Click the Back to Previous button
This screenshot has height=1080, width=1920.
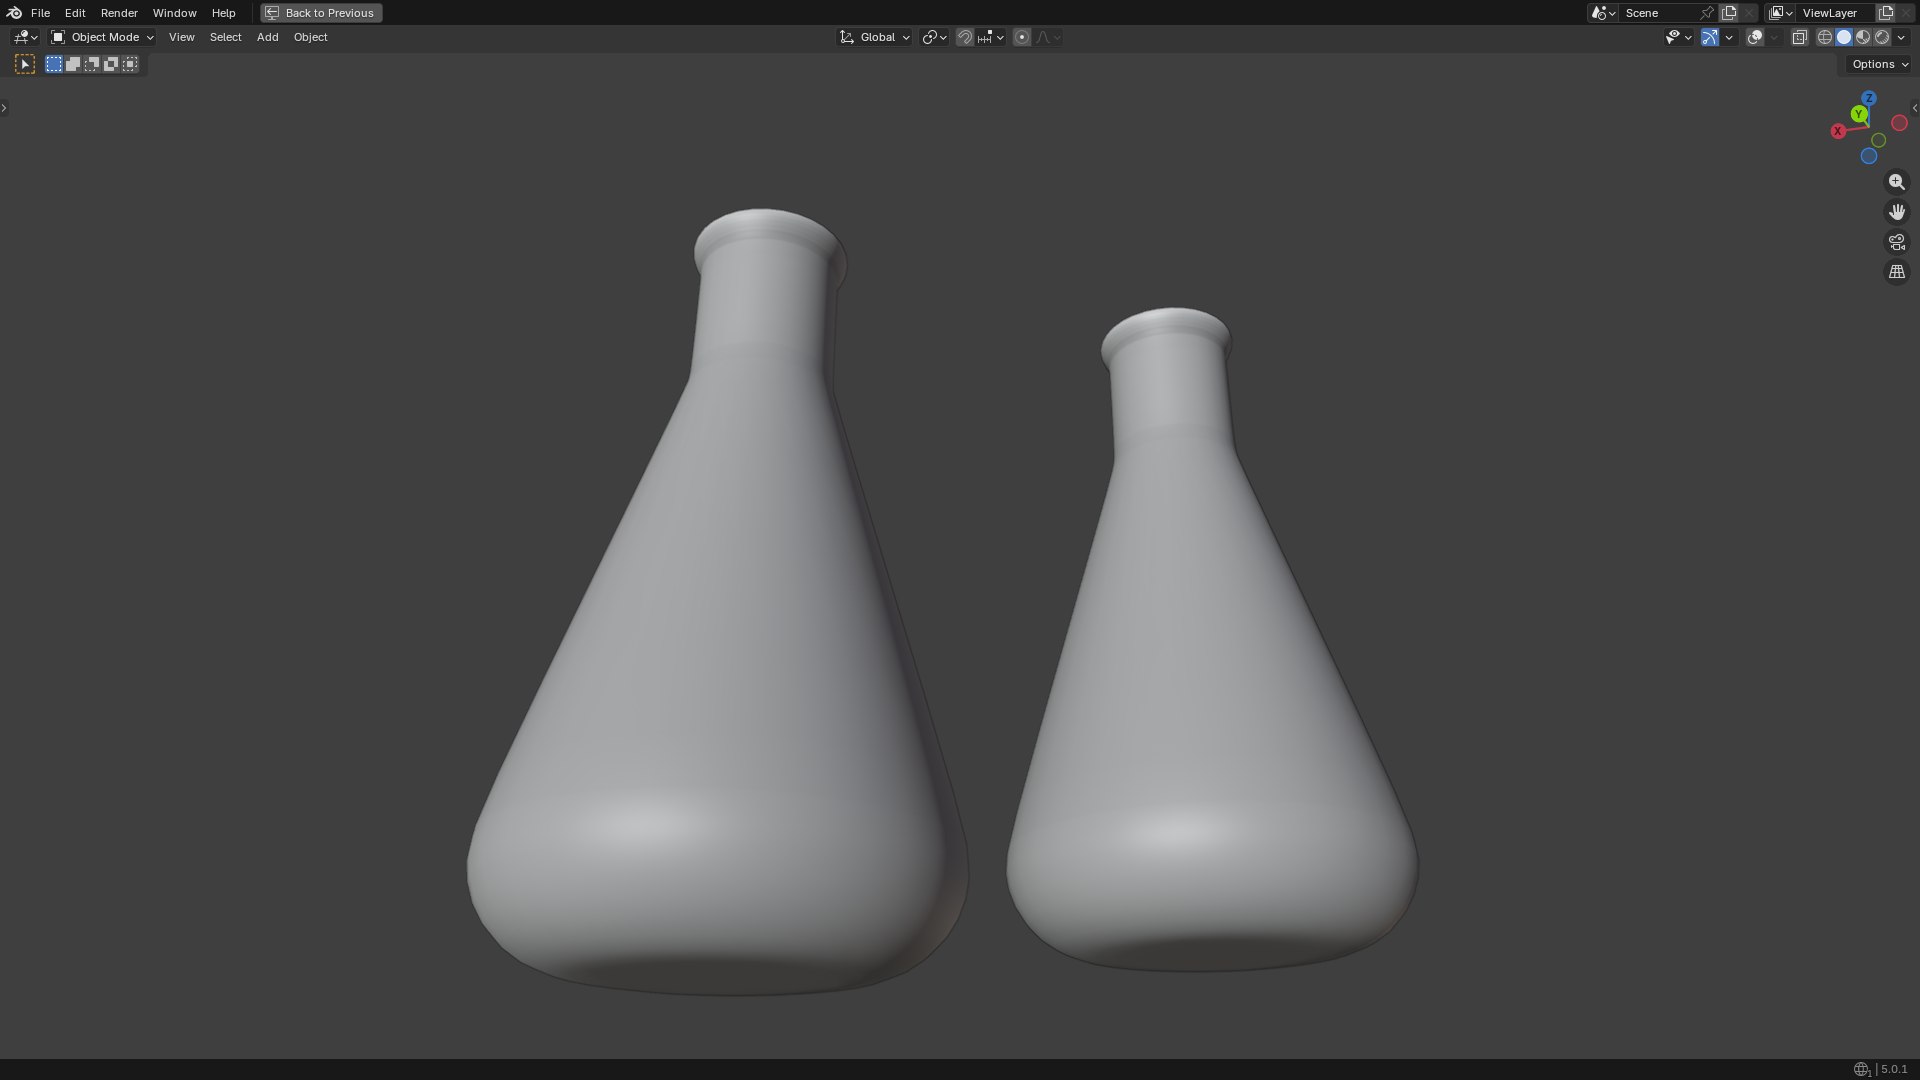click(321, 13)
